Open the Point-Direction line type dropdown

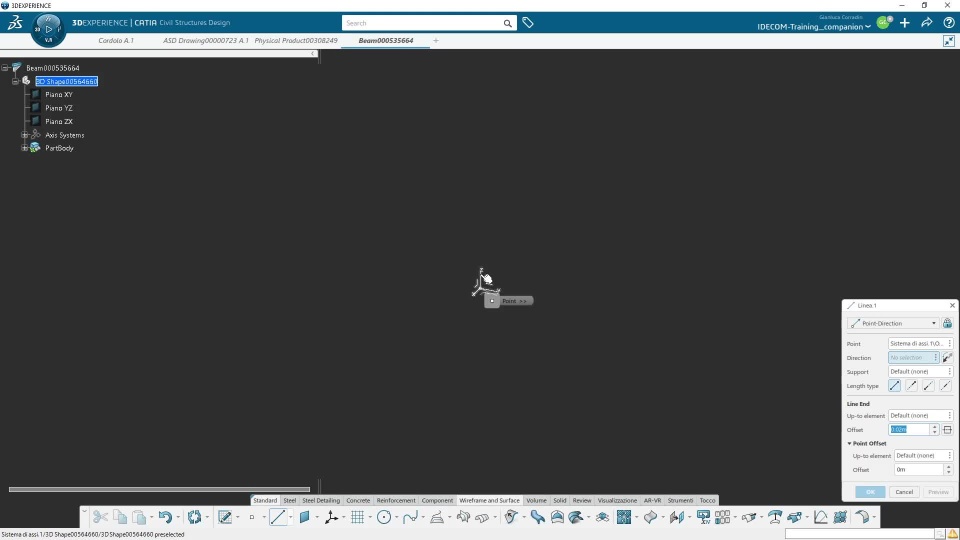click(893, 323)
